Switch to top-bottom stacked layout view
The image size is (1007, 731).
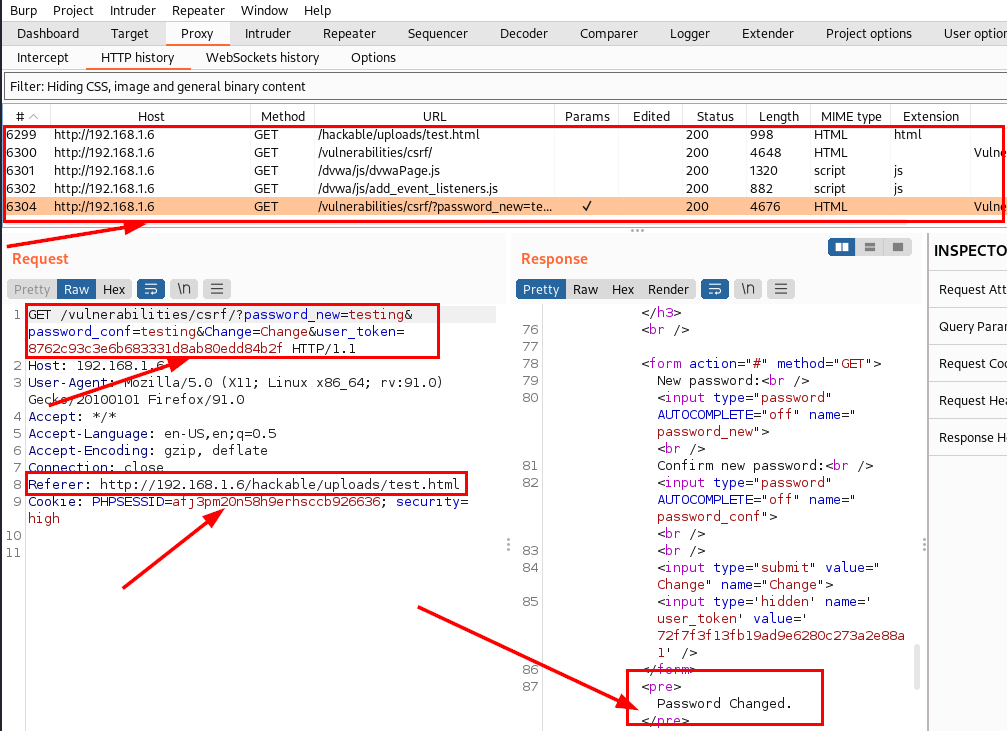coord(870,247)
